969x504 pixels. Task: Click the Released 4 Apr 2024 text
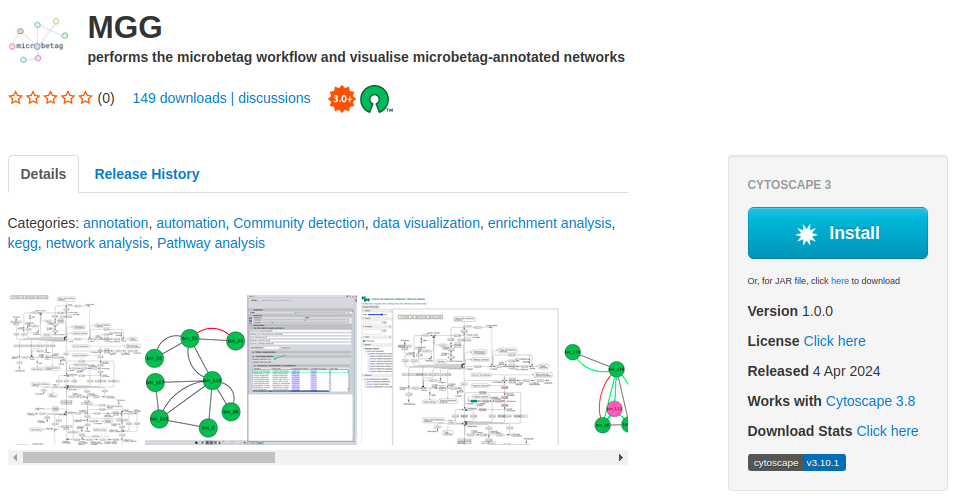814,371
